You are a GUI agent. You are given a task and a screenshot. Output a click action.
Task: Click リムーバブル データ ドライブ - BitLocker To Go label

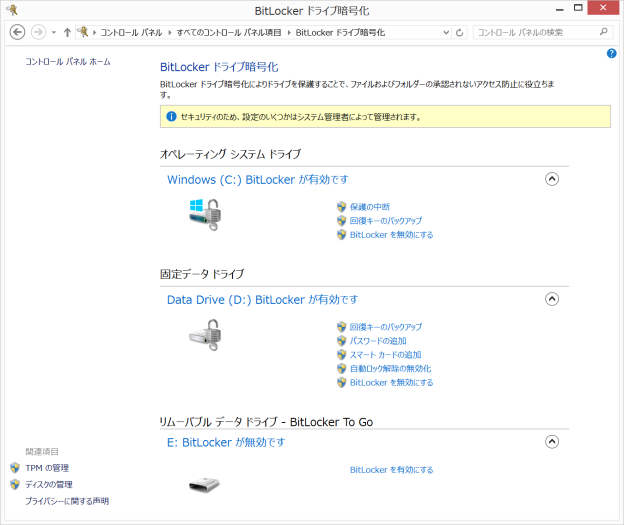click(266, 422)
